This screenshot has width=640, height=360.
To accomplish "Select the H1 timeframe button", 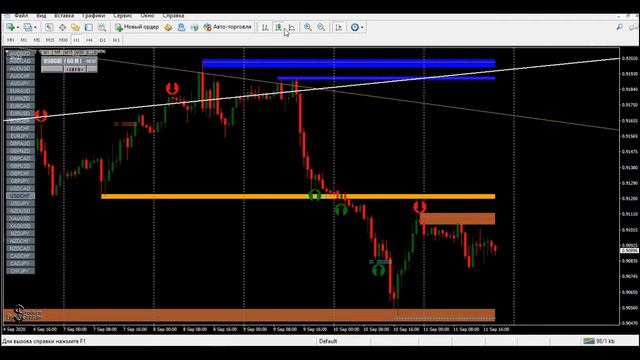I will point(76,40).
